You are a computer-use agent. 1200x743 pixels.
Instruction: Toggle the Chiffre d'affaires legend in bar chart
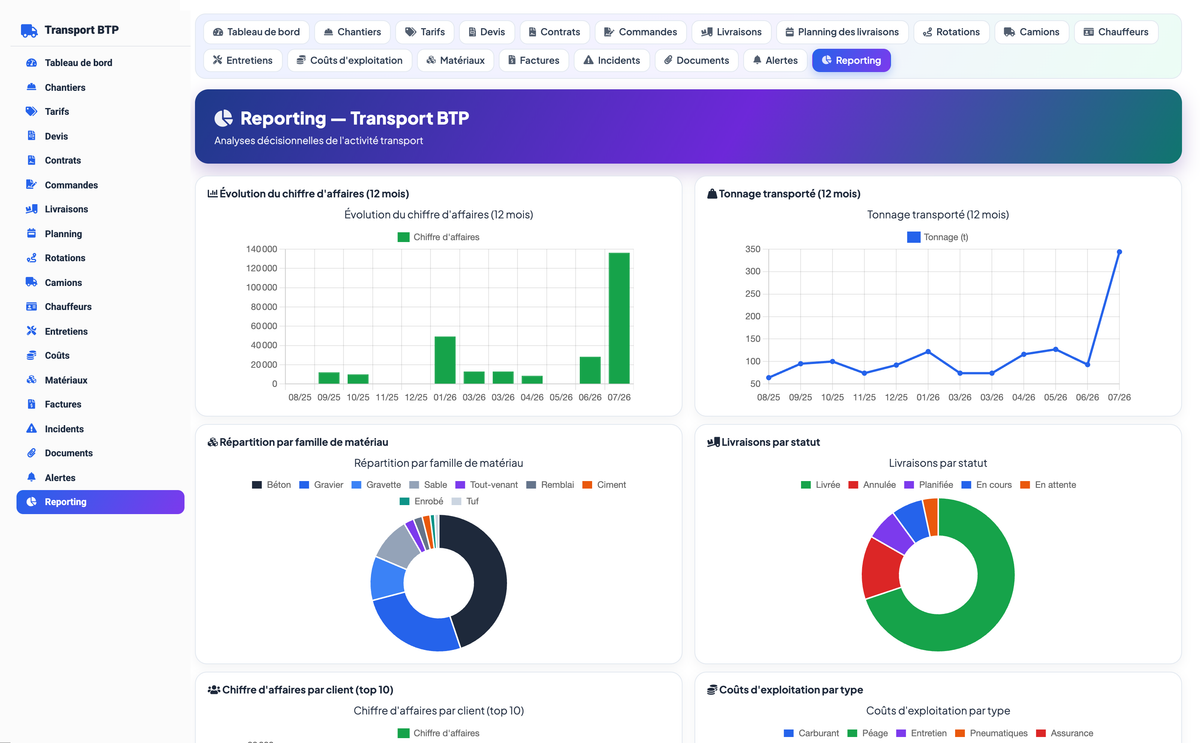[x=438, y=237]
